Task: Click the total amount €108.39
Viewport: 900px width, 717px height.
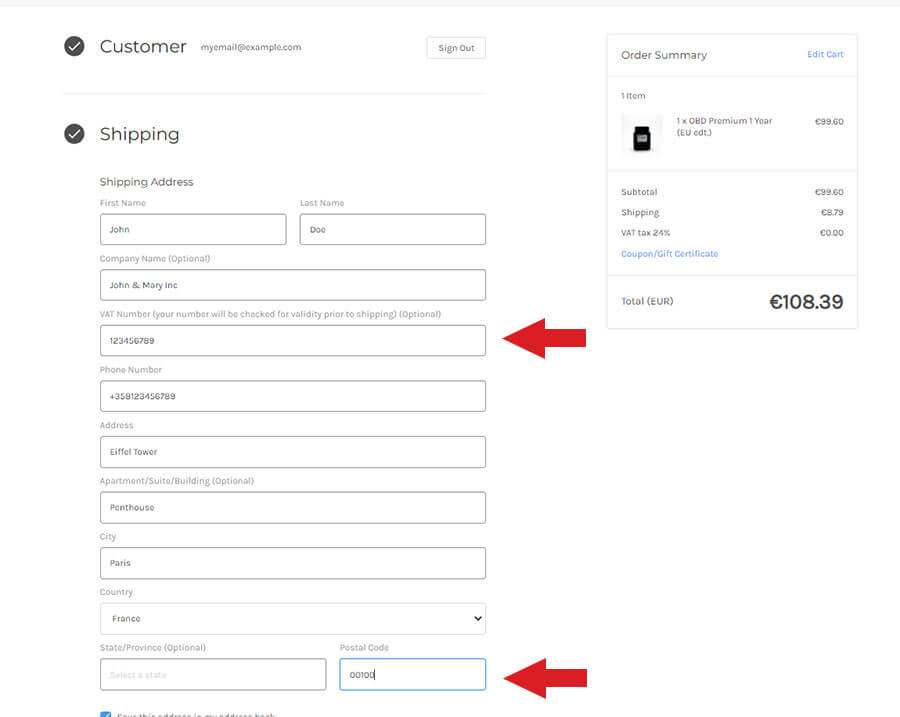Action: [806, 302]
